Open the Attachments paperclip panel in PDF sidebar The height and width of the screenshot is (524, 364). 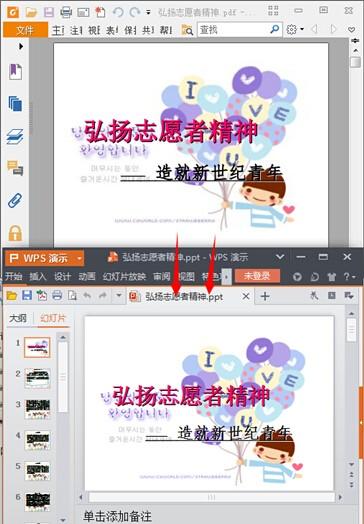point(15,201)
